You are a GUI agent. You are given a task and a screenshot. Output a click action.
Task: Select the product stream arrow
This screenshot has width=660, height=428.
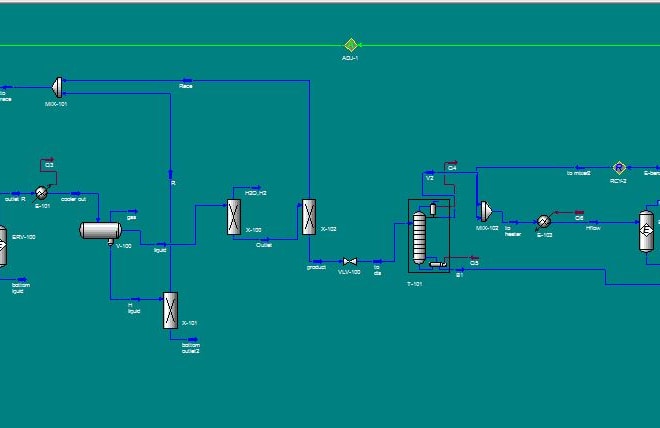tap(318, 261)
